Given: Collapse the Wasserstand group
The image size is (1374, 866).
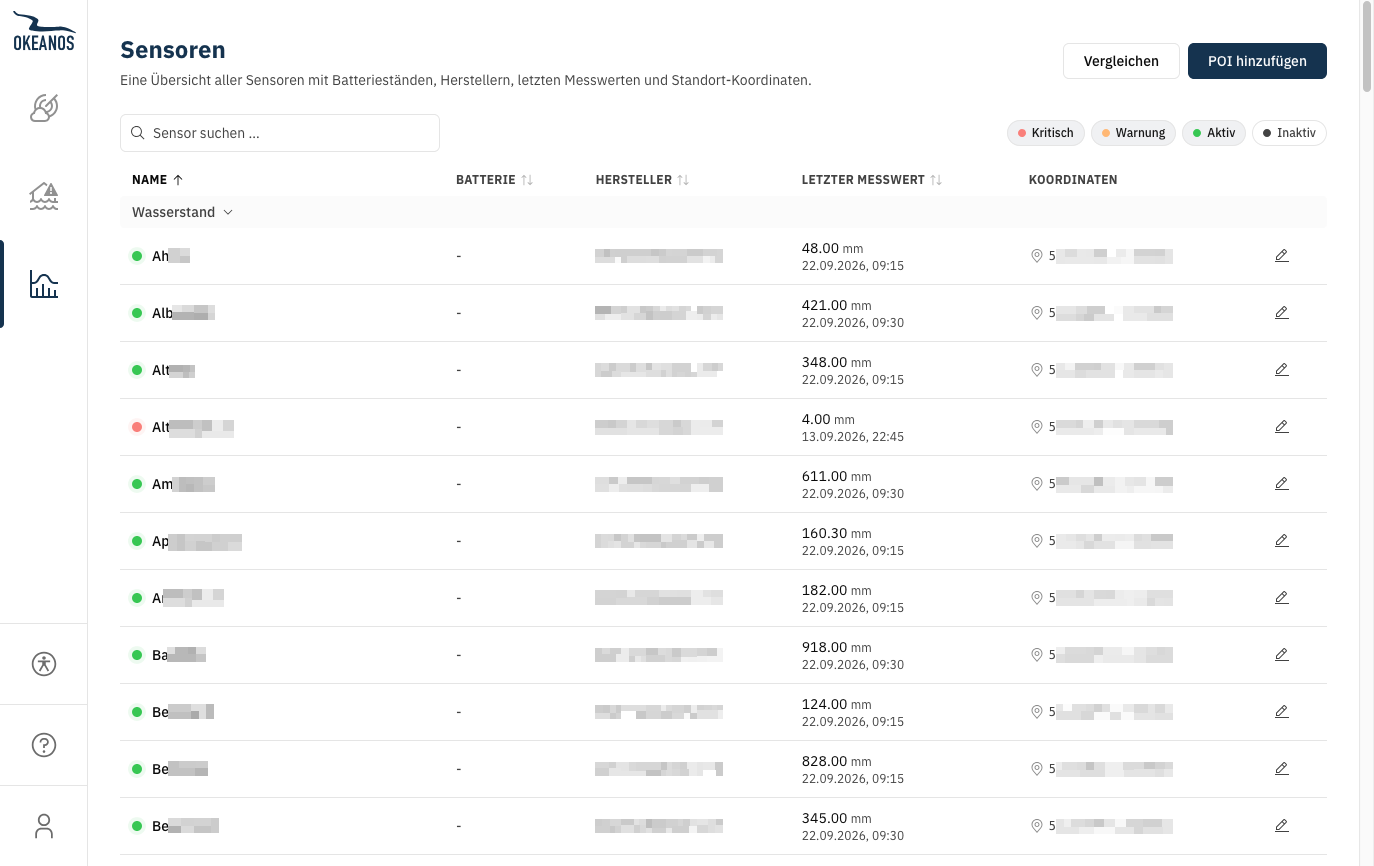Looking at the screenshot, I should [x=182, y=212].
